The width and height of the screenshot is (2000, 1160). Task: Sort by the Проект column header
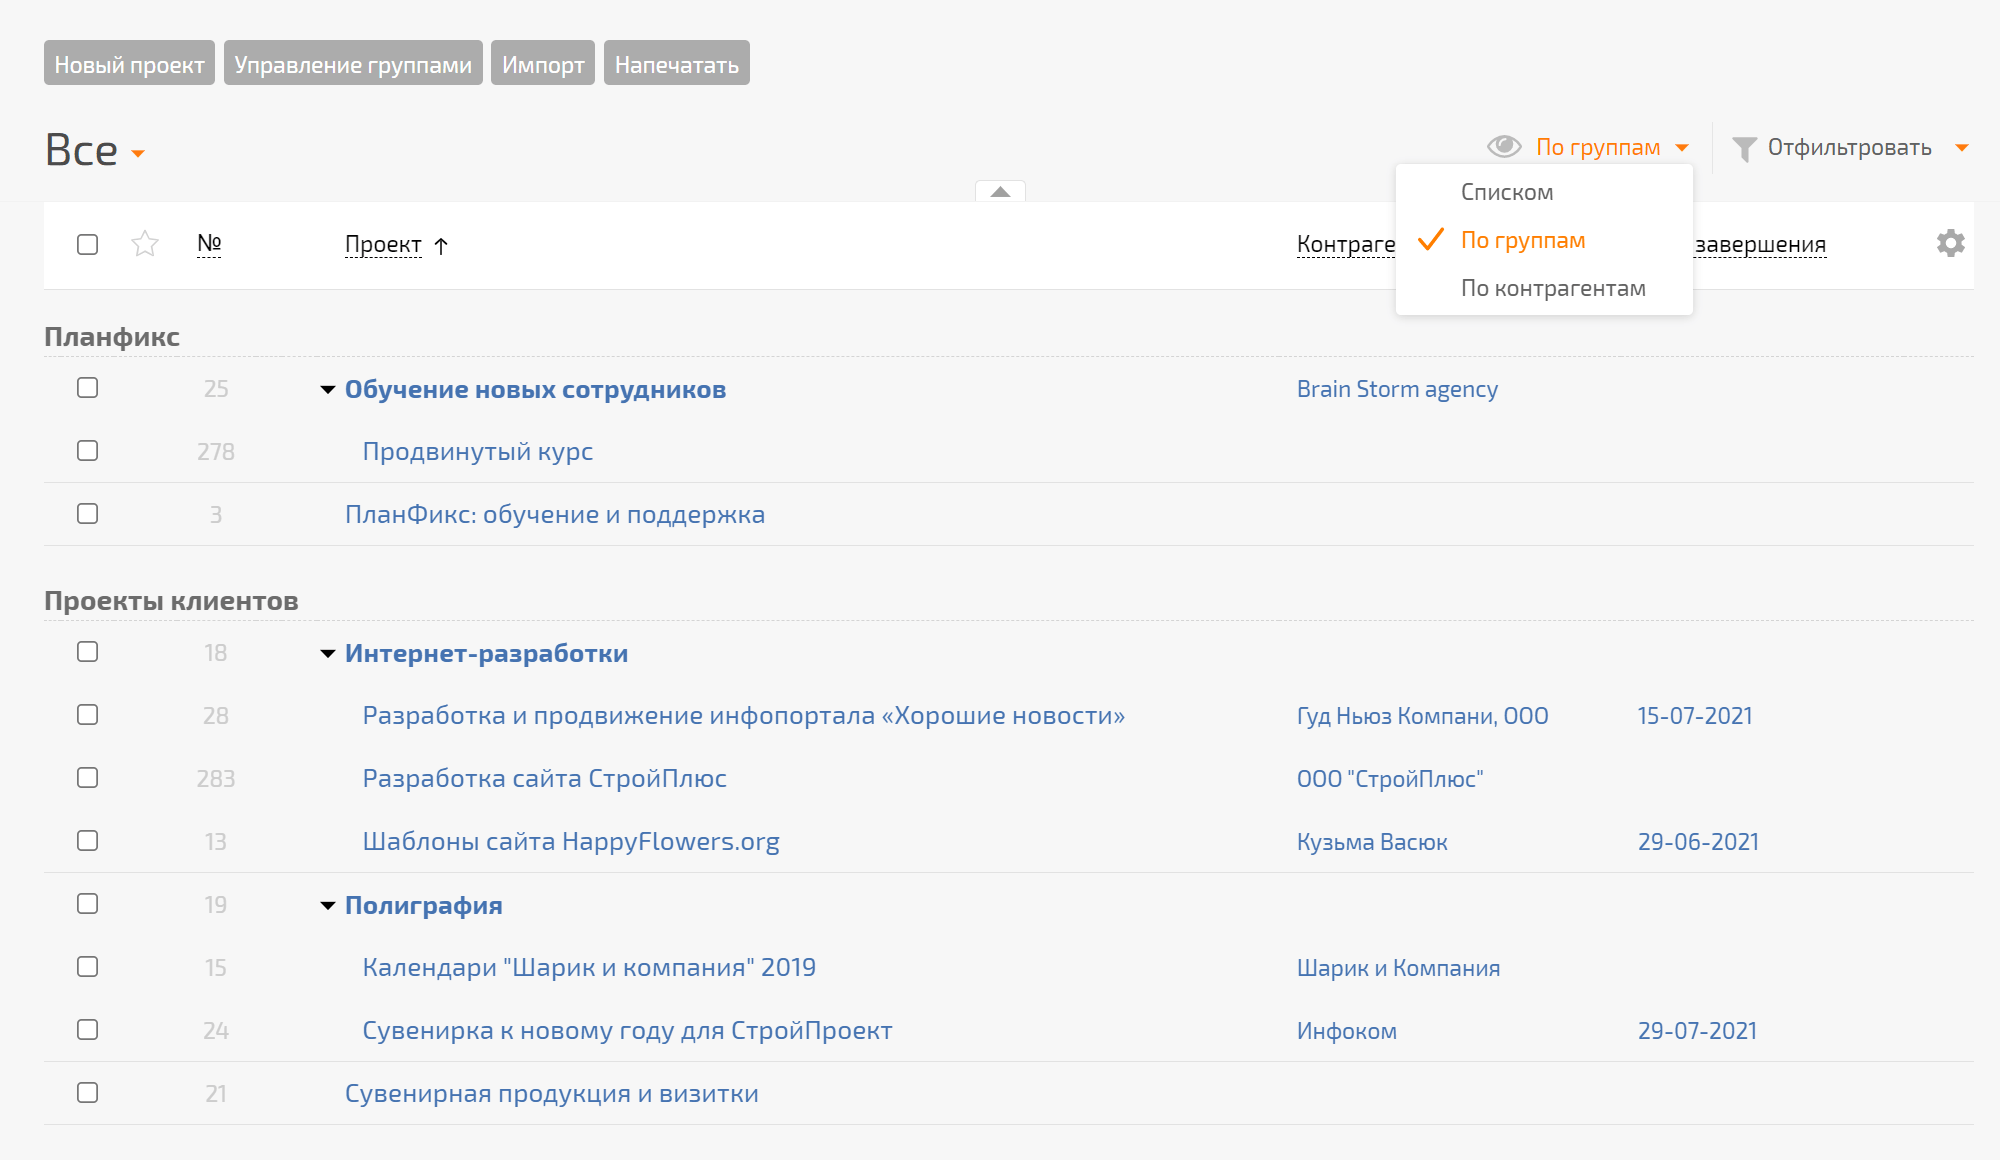pos(383,245)
